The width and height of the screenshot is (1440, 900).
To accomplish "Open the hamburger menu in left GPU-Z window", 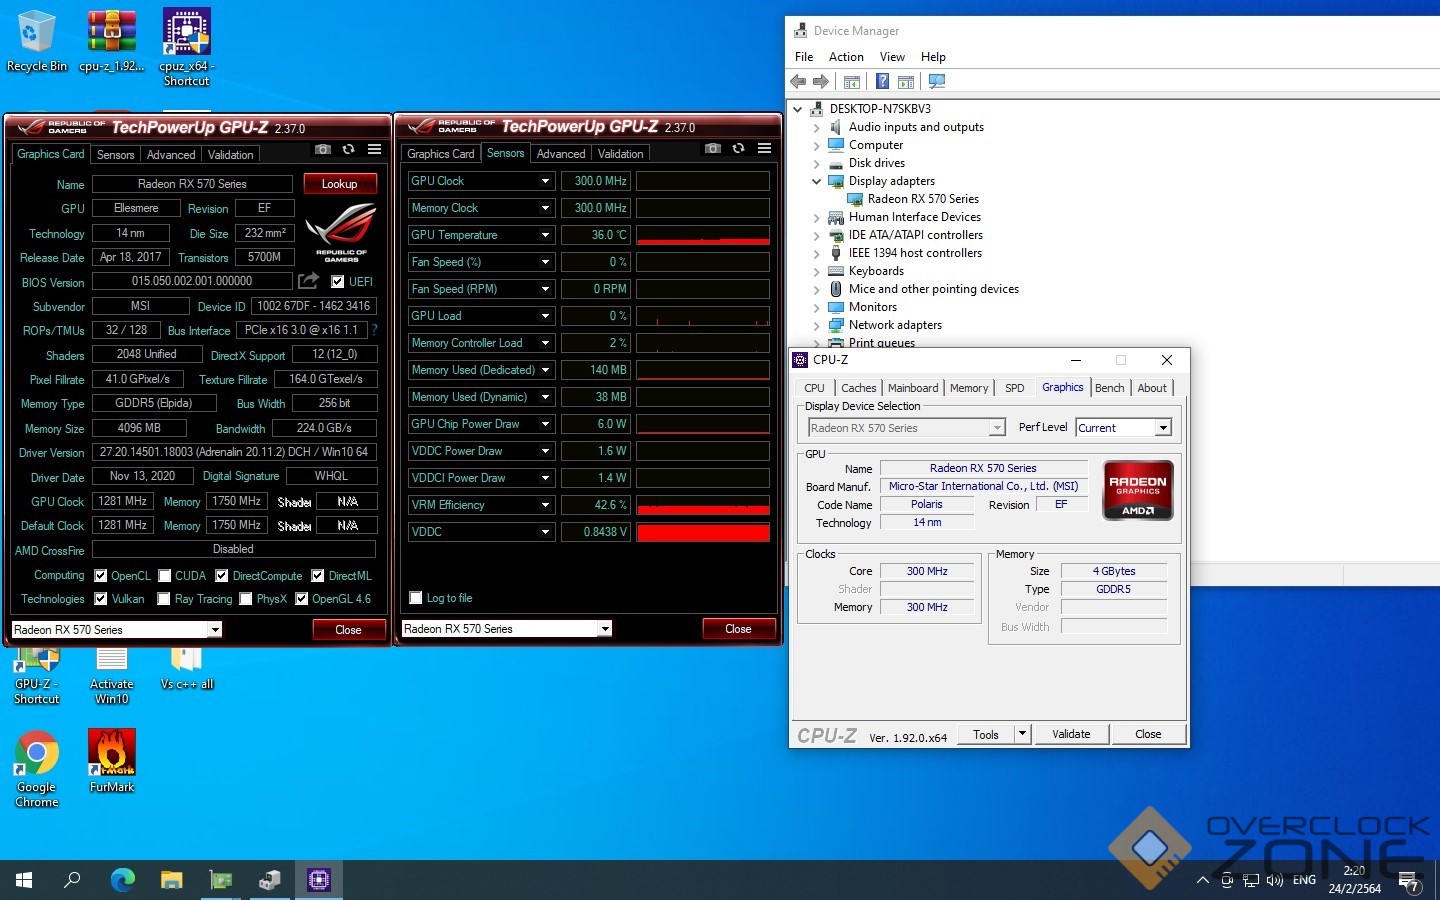I will [x=374, y=150].
